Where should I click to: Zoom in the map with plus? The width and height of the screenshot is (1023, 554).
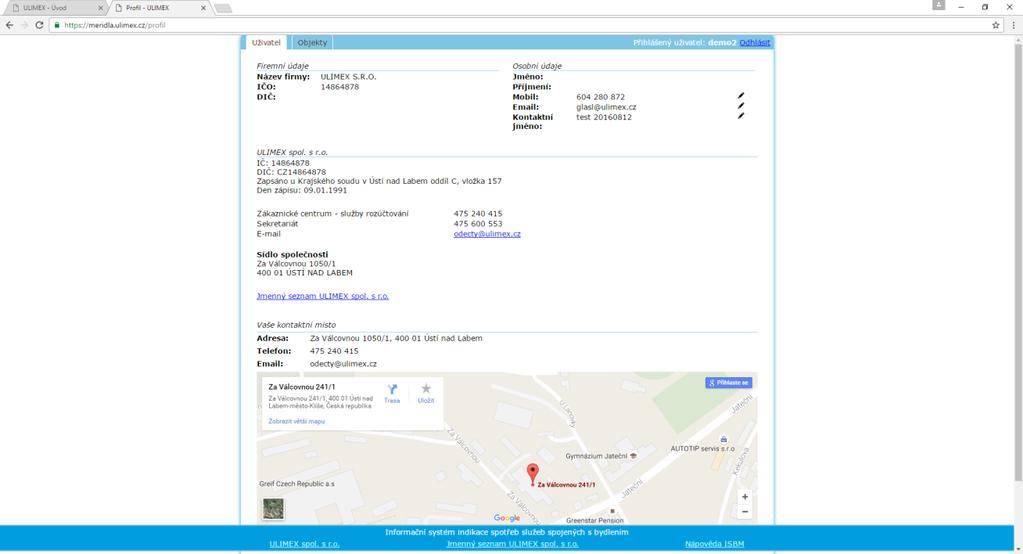(x=745, y=497)
